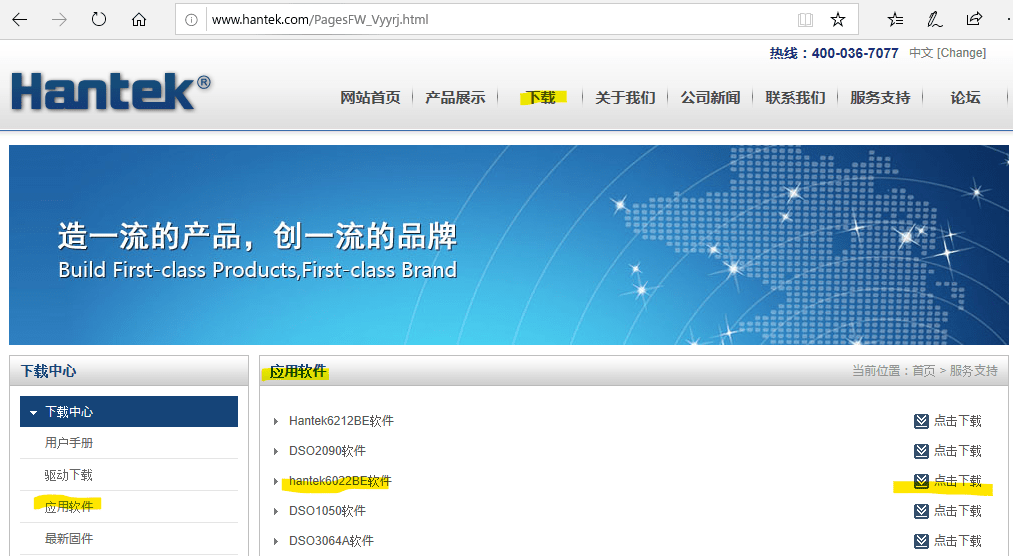Click the blue banner image
Screen dimensions: 1013x556
pyautogui.click(x=508, y=245)
